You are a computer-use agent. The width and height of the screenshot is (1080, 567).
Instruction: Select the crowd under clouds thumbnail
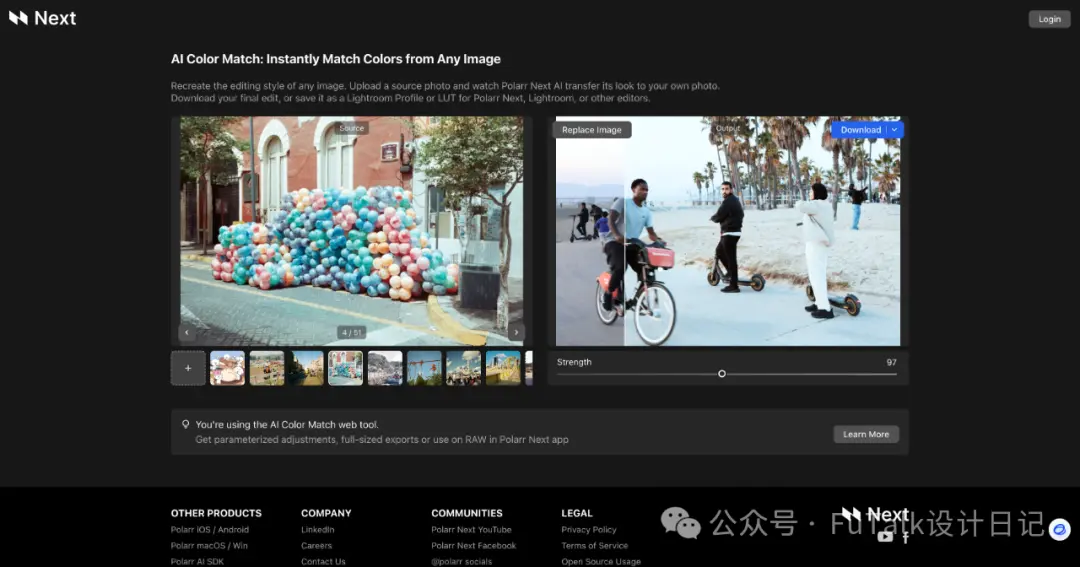point(464,368)
